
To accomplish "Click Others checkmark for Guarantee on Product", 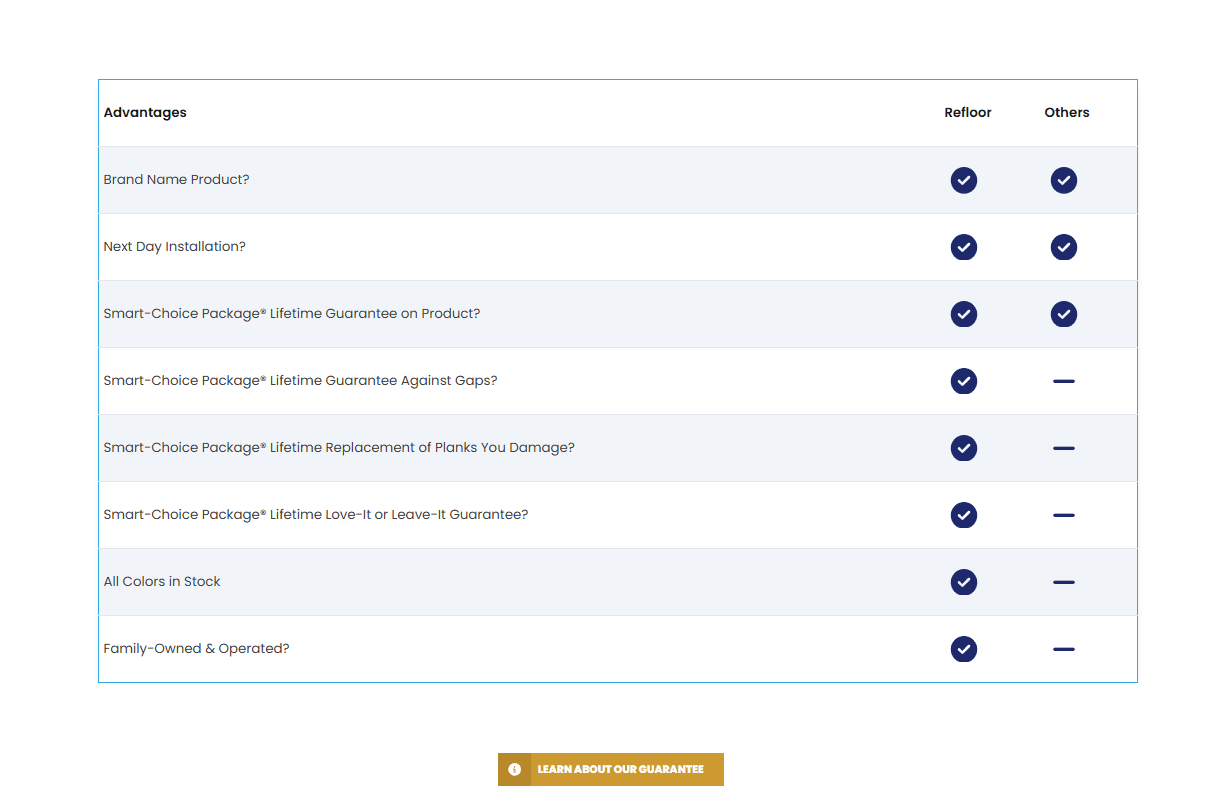I will [x=1063, y=314].
